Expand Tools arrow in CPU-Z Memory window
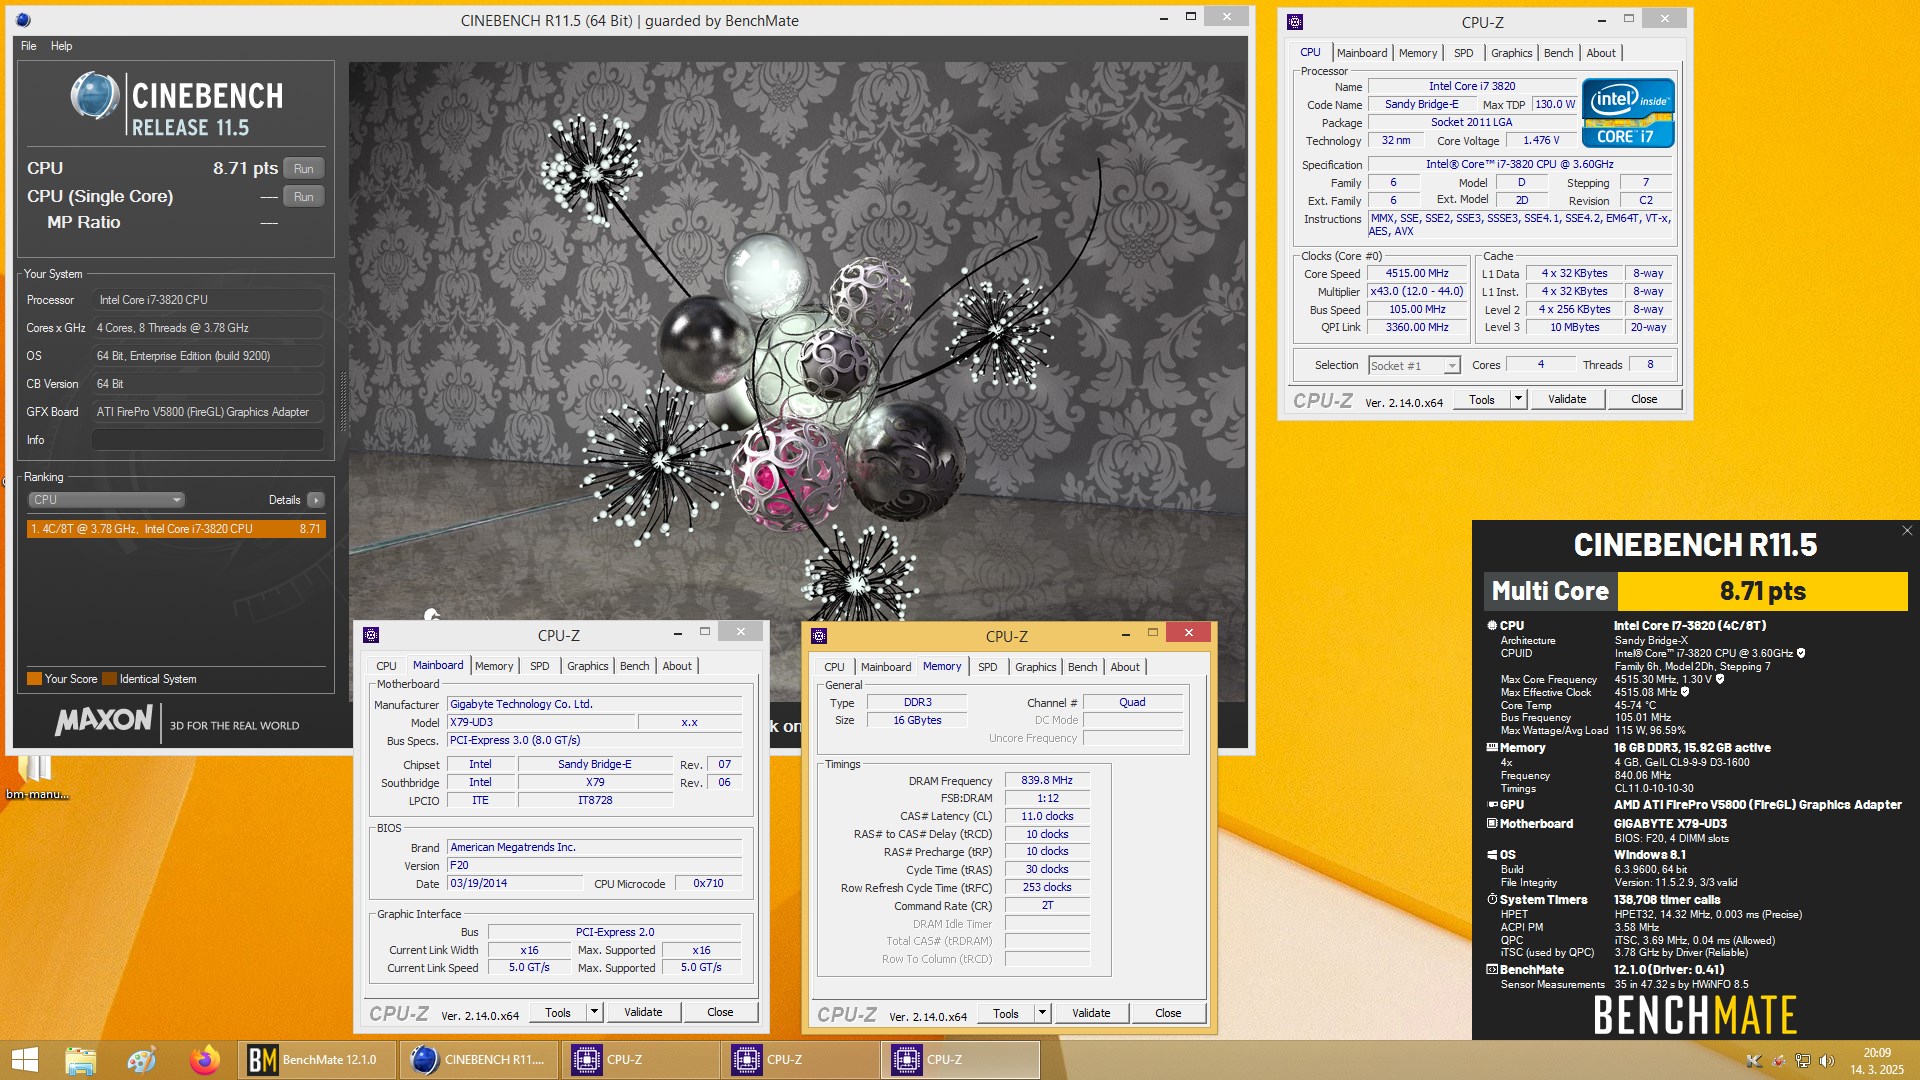 click(x=1041, y=1013)
